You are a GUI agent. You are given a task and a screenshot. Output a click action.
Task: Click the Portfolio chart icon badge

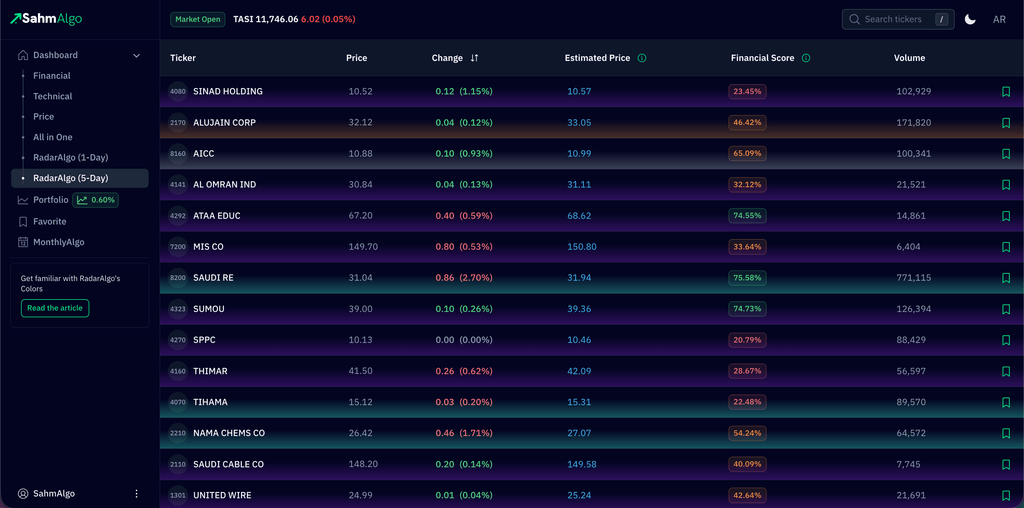[95, 200]
